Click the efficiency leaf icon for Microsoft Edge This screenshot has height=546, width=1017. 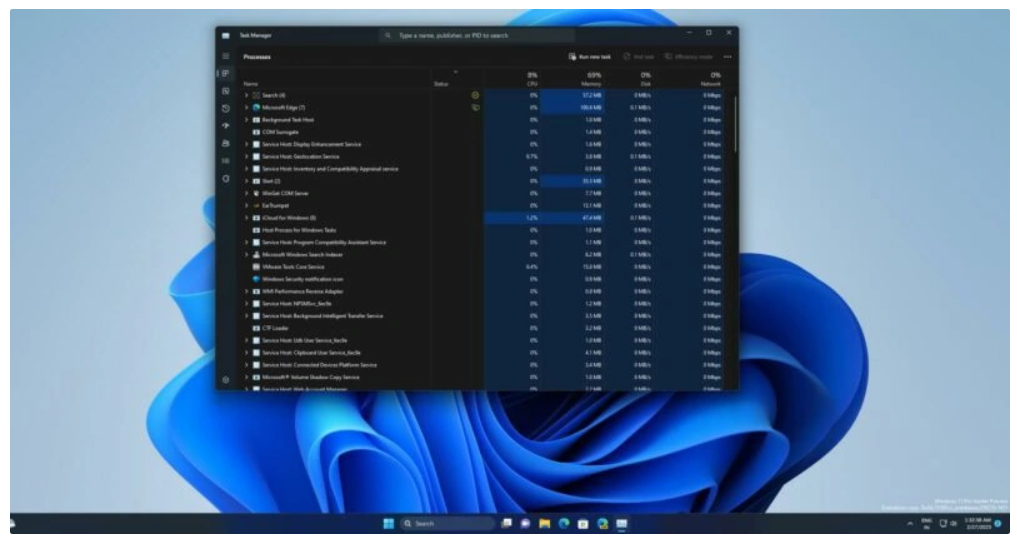pyautogui.click(x=475, y=108)
